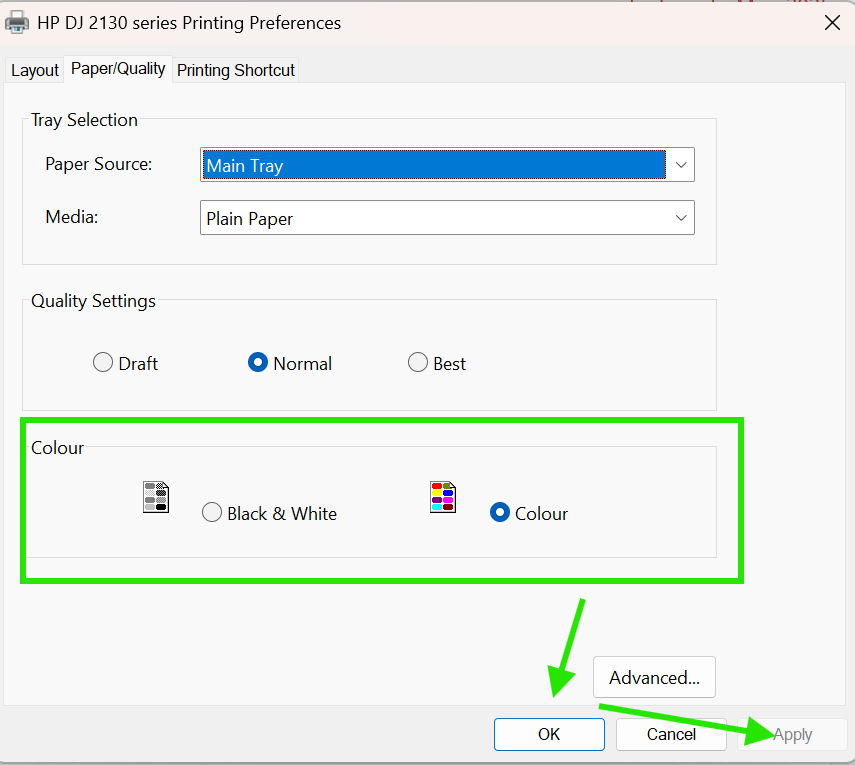Click the Paper Source: label
The image size is (855, 765).
coord(99,164)
